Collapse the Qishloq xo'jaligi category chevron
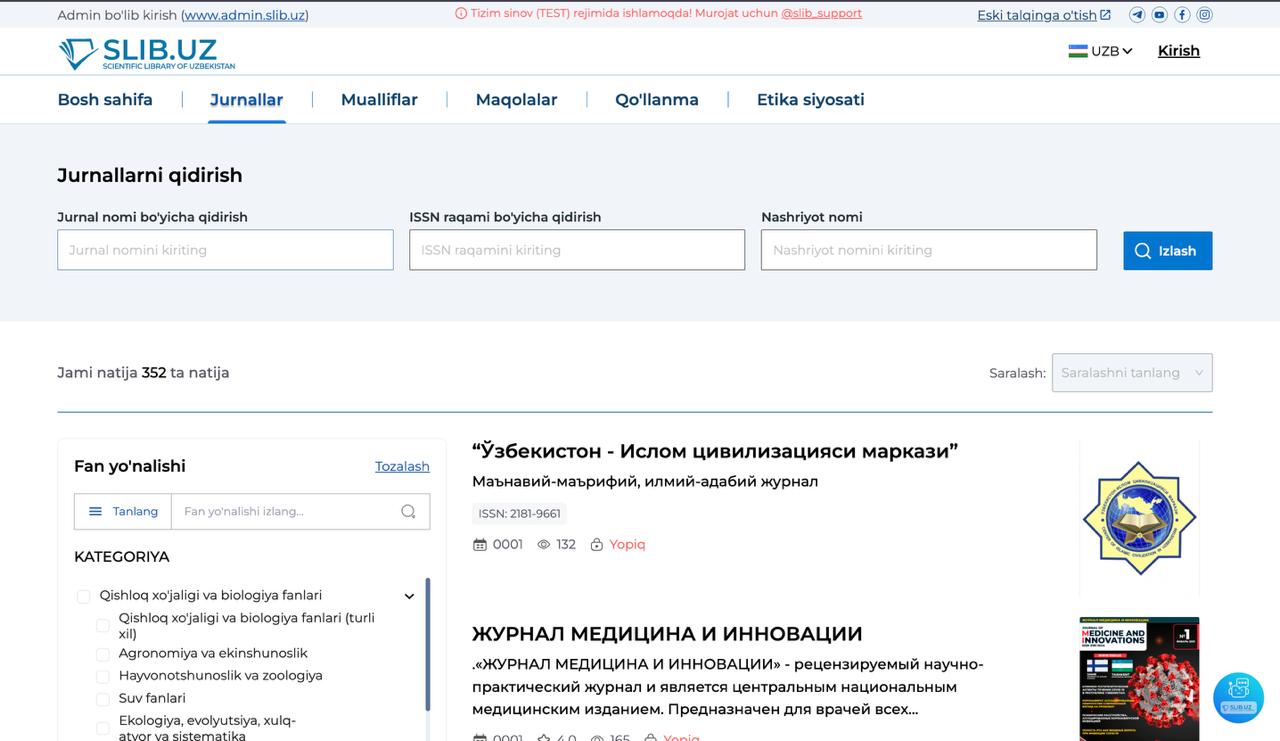Viewport: 1280px width, 741px height. pyautogui.click(x=409, y=595)
